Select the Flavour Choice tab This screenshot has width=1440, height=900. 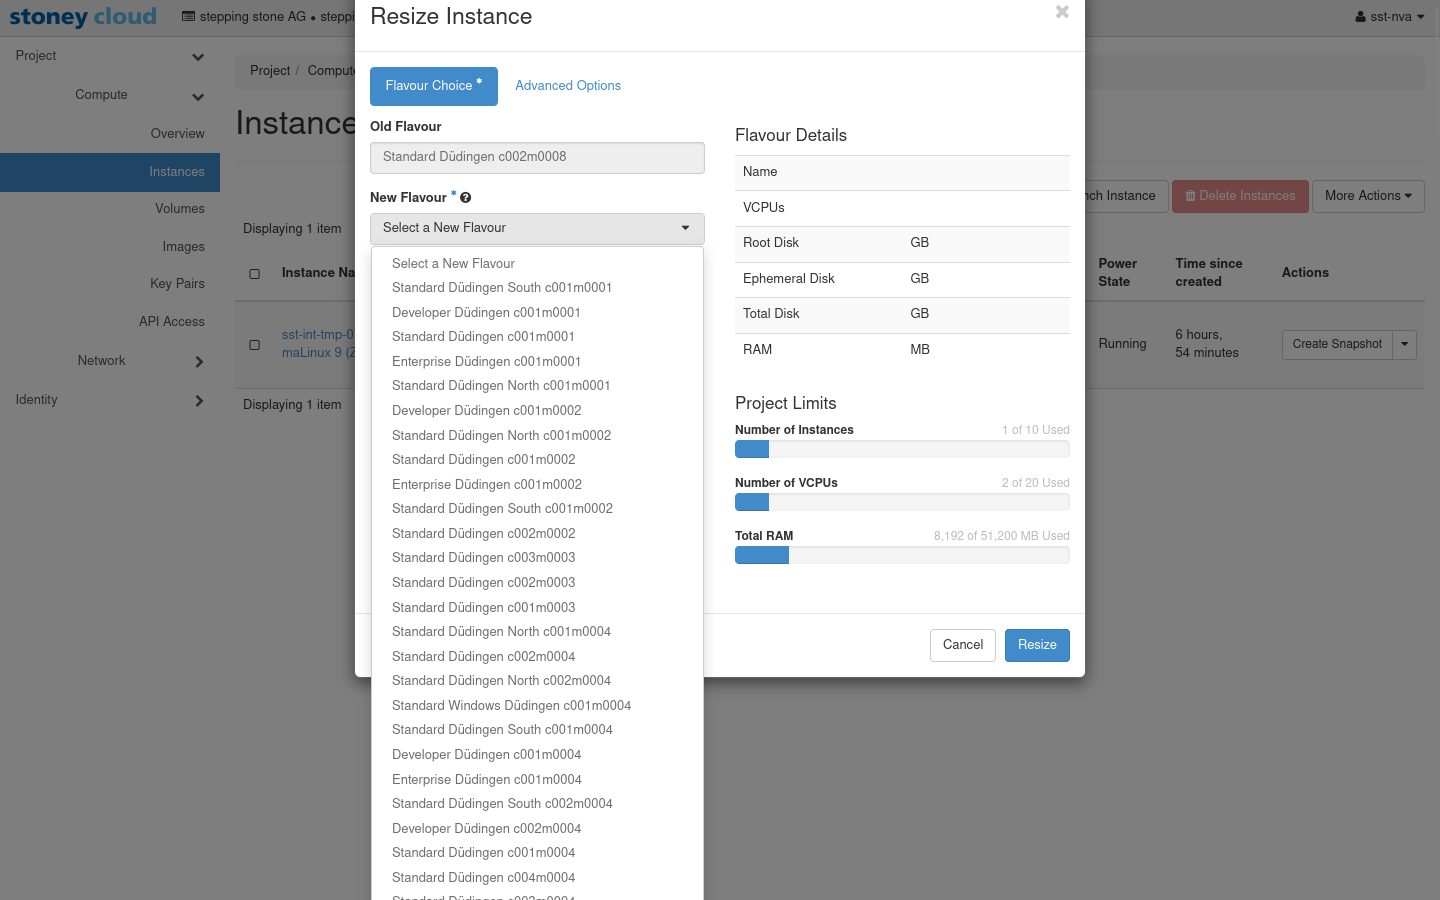tap(433, 86)
